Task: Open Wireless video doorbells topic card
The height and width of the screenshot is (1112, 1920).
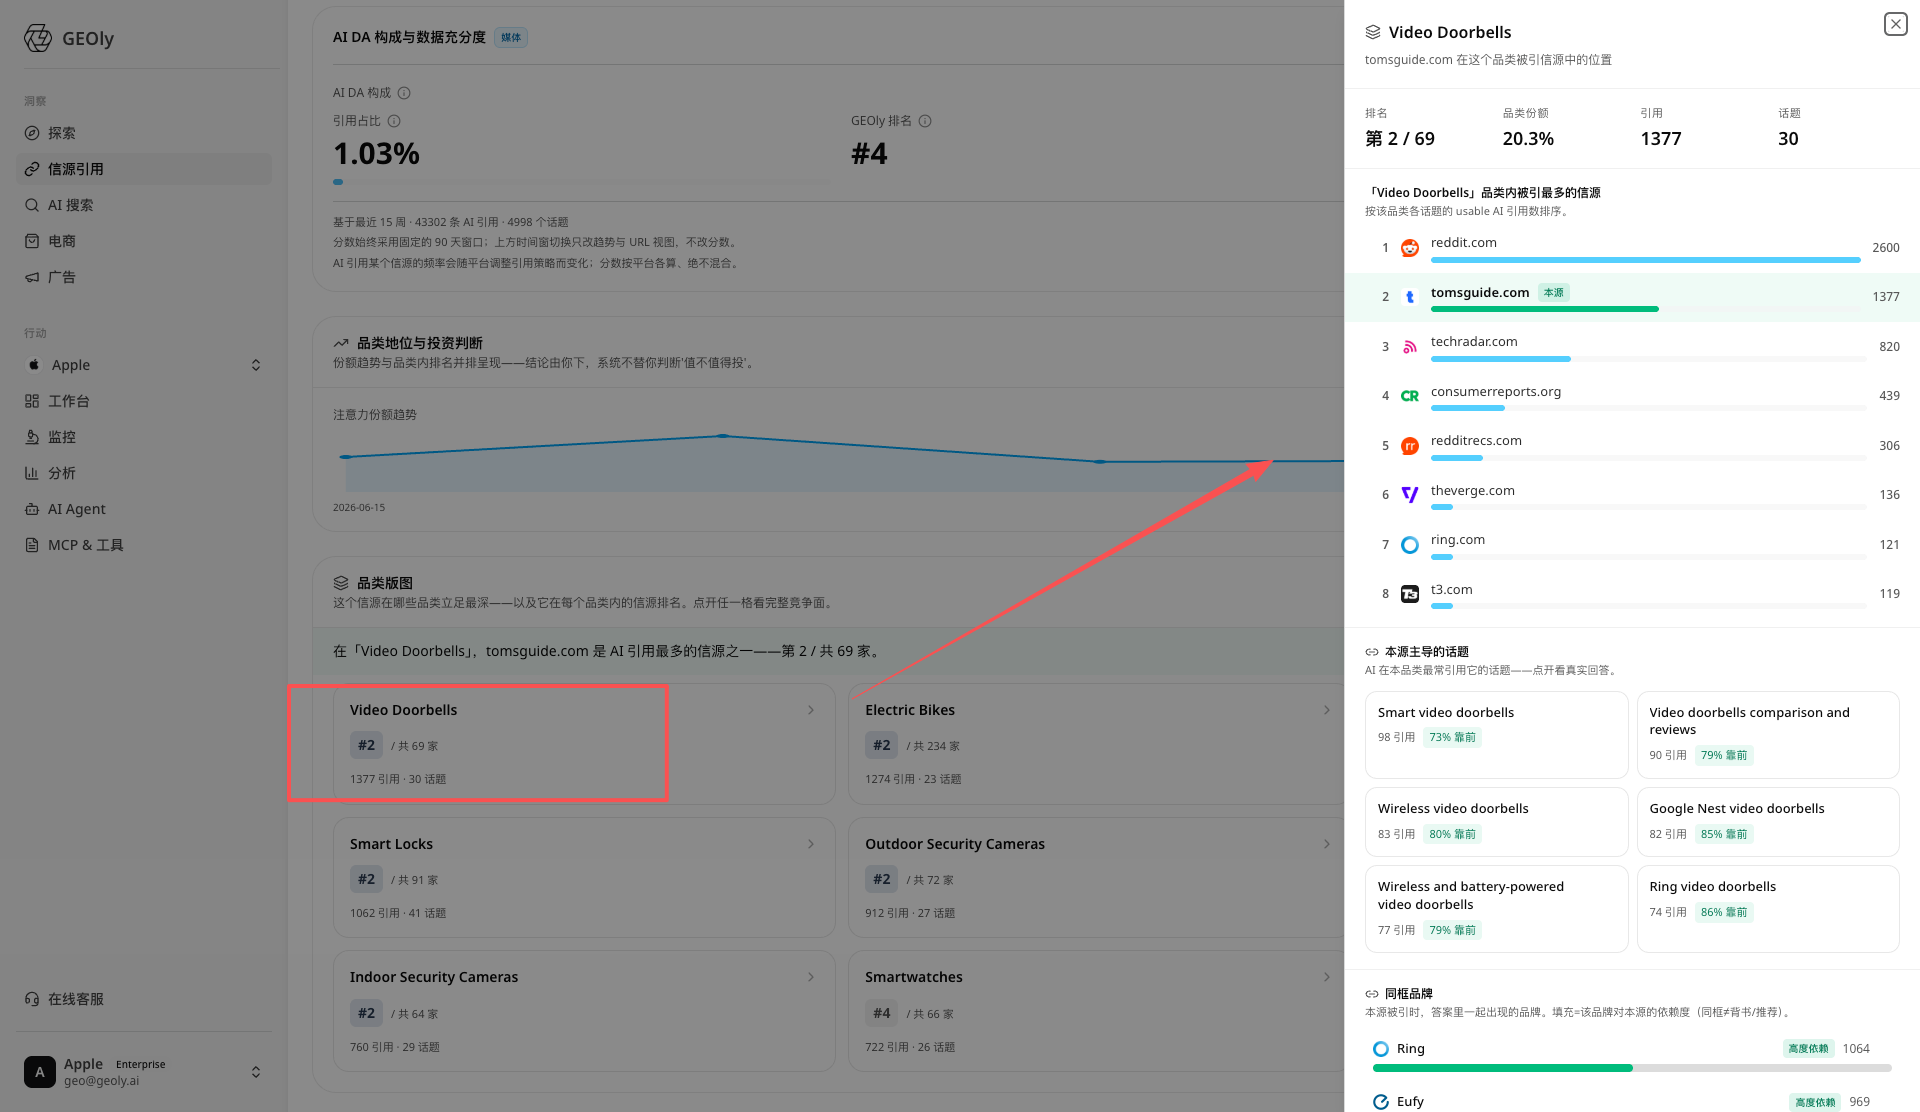Action: 1496,822
